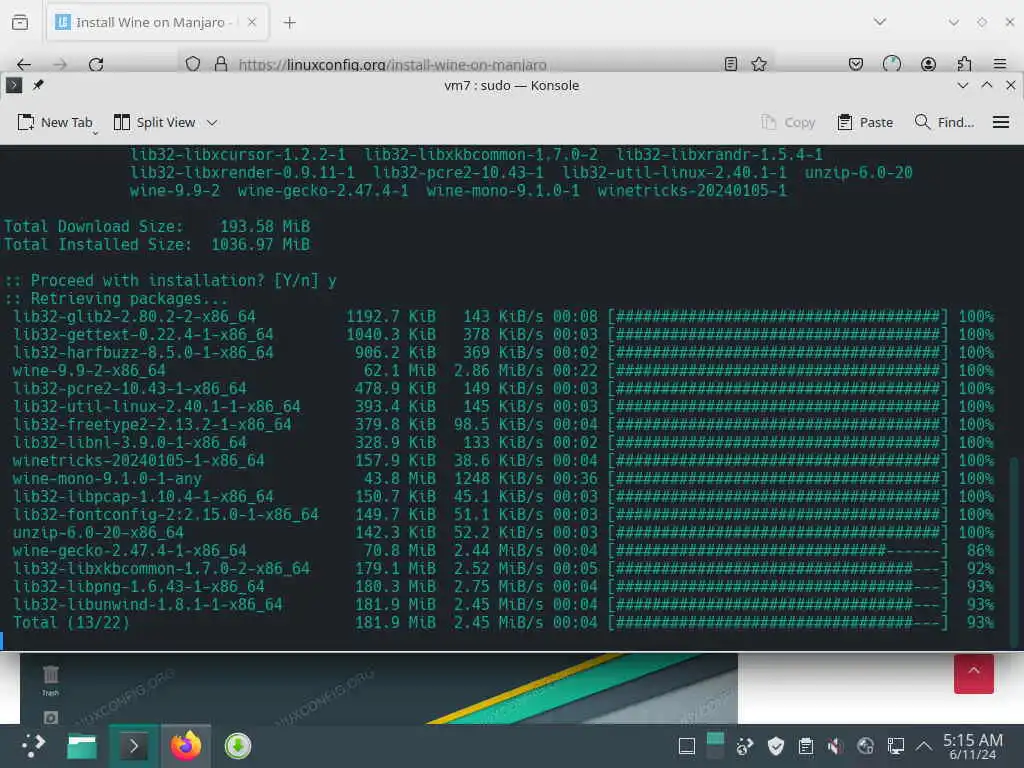Open the muted audio volume tray icon
The image size is (1024, 768).
[835, 746]
